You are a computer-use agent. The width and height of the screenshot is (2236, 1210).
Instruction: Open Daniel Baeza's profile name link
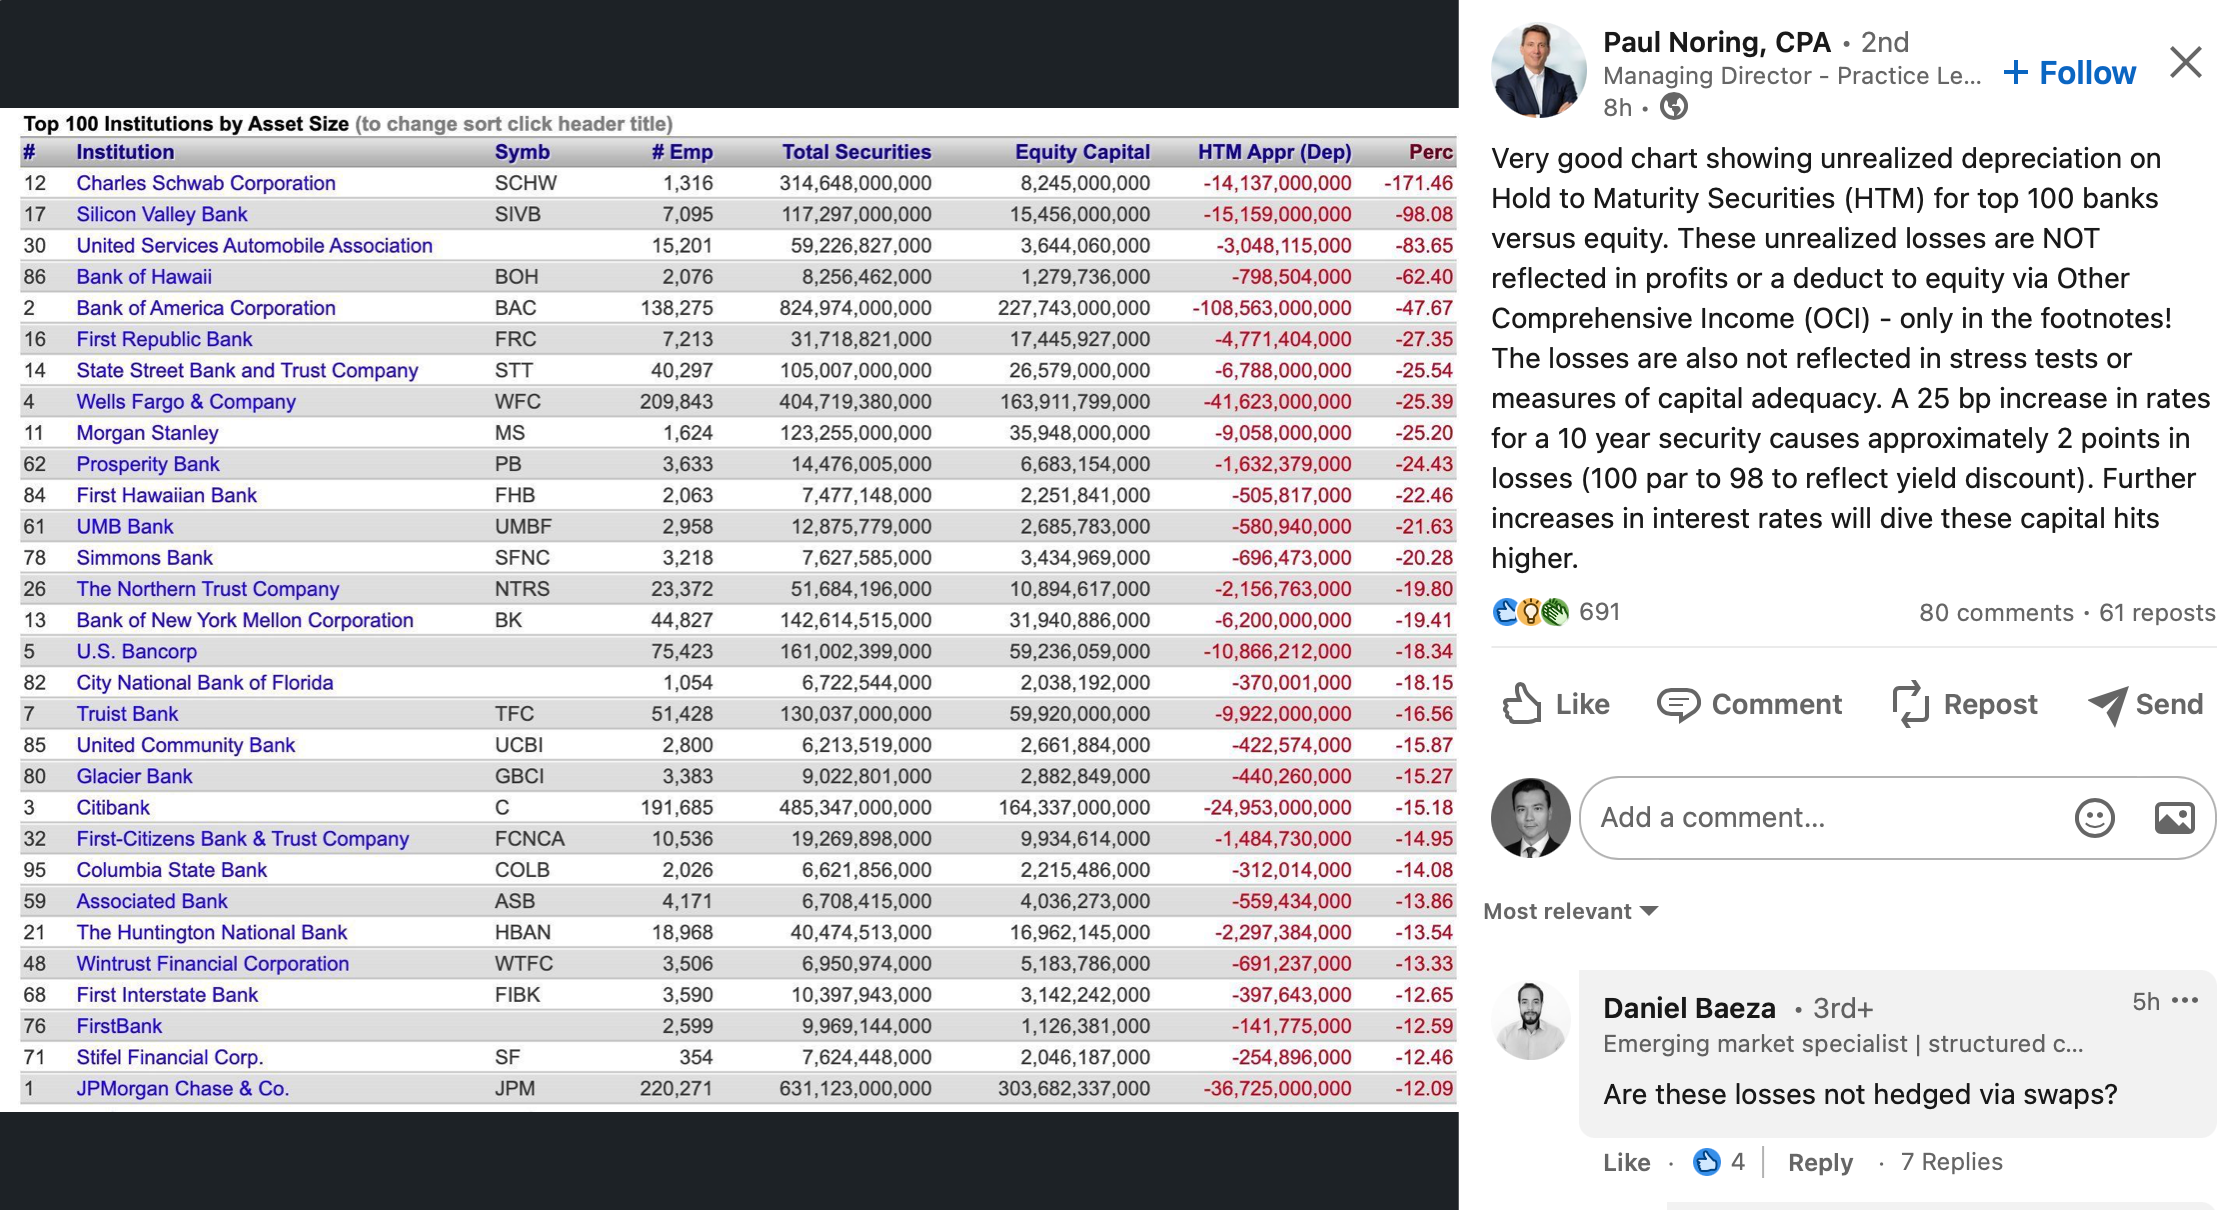pyautogui.click(x=1689, y=1008)
